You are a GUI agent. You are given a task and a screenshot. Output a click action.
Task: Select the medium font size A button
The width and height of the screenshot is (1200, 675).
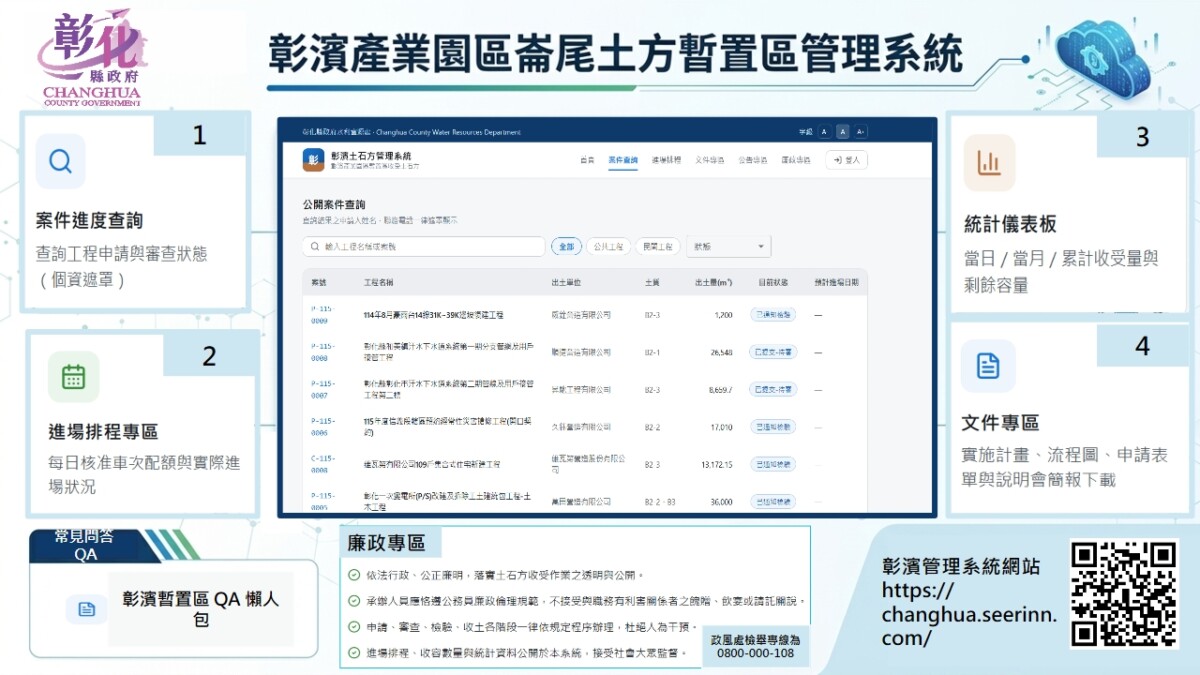(843, 132)
